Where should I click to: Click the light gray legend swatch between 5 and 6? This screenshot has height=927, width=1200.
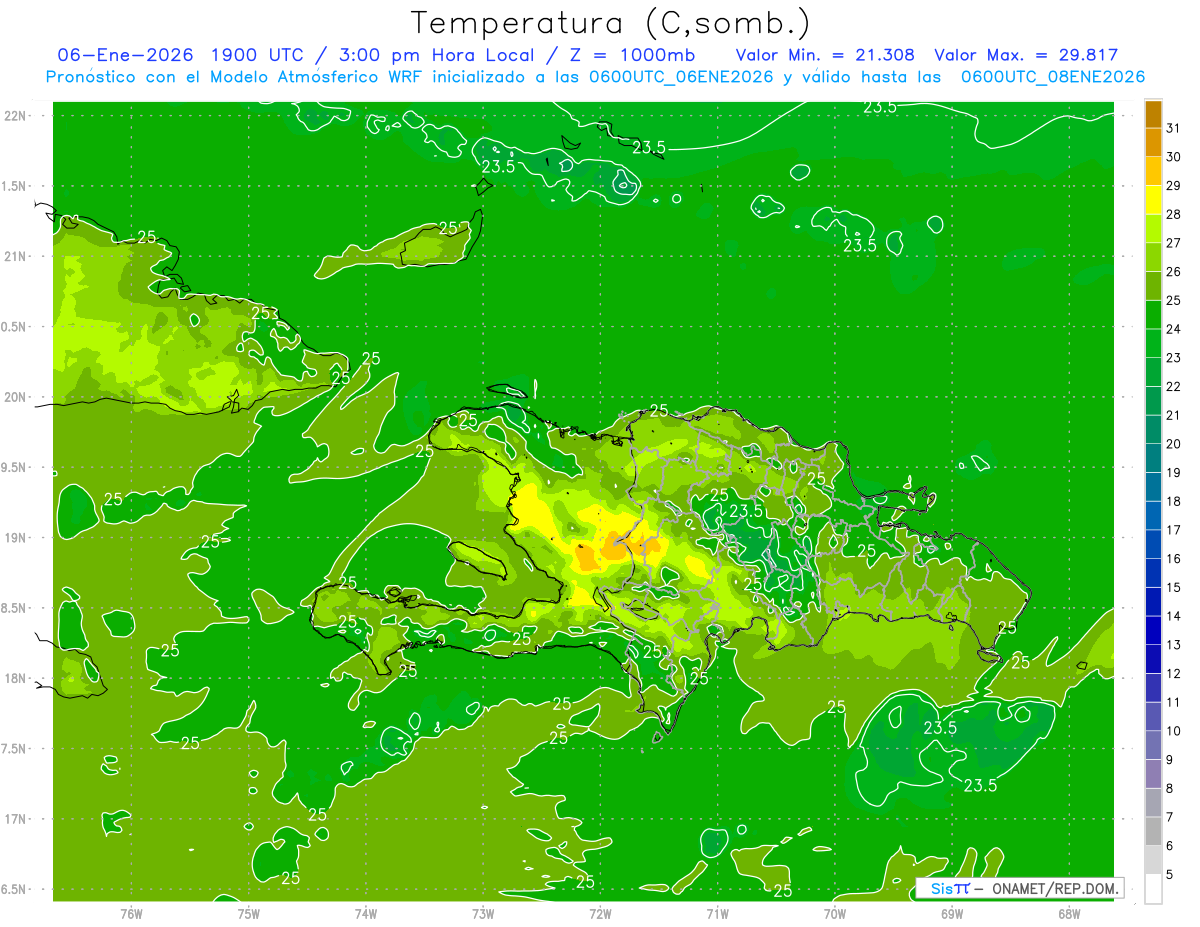(x=1153, y=860)
